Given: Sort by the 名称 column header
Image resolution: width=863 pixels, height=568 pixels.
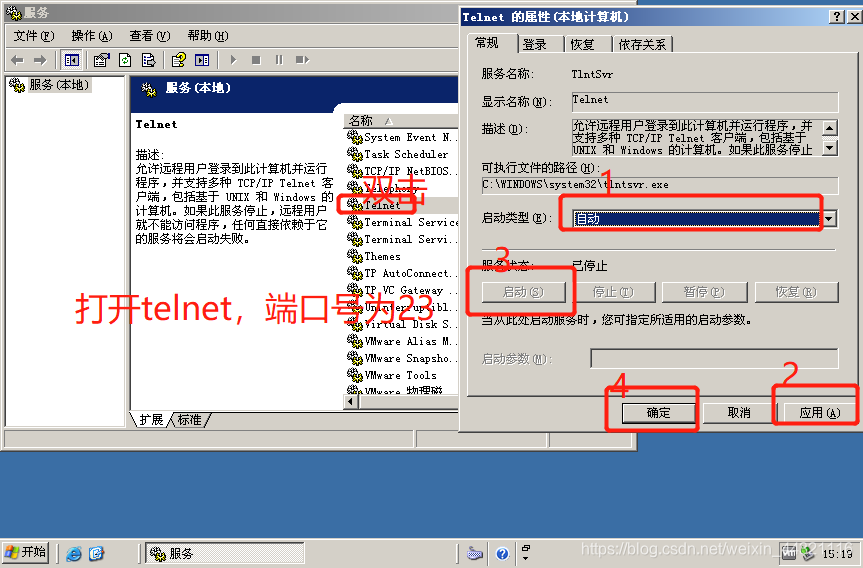Looking at the screenshot, I should [401, 121].
